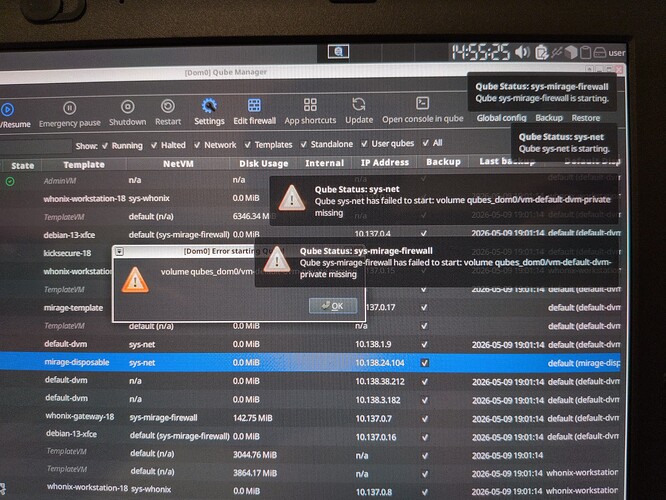Sort by the Internal column header
This screenshot has width=666, height=500.
[324, 163]
